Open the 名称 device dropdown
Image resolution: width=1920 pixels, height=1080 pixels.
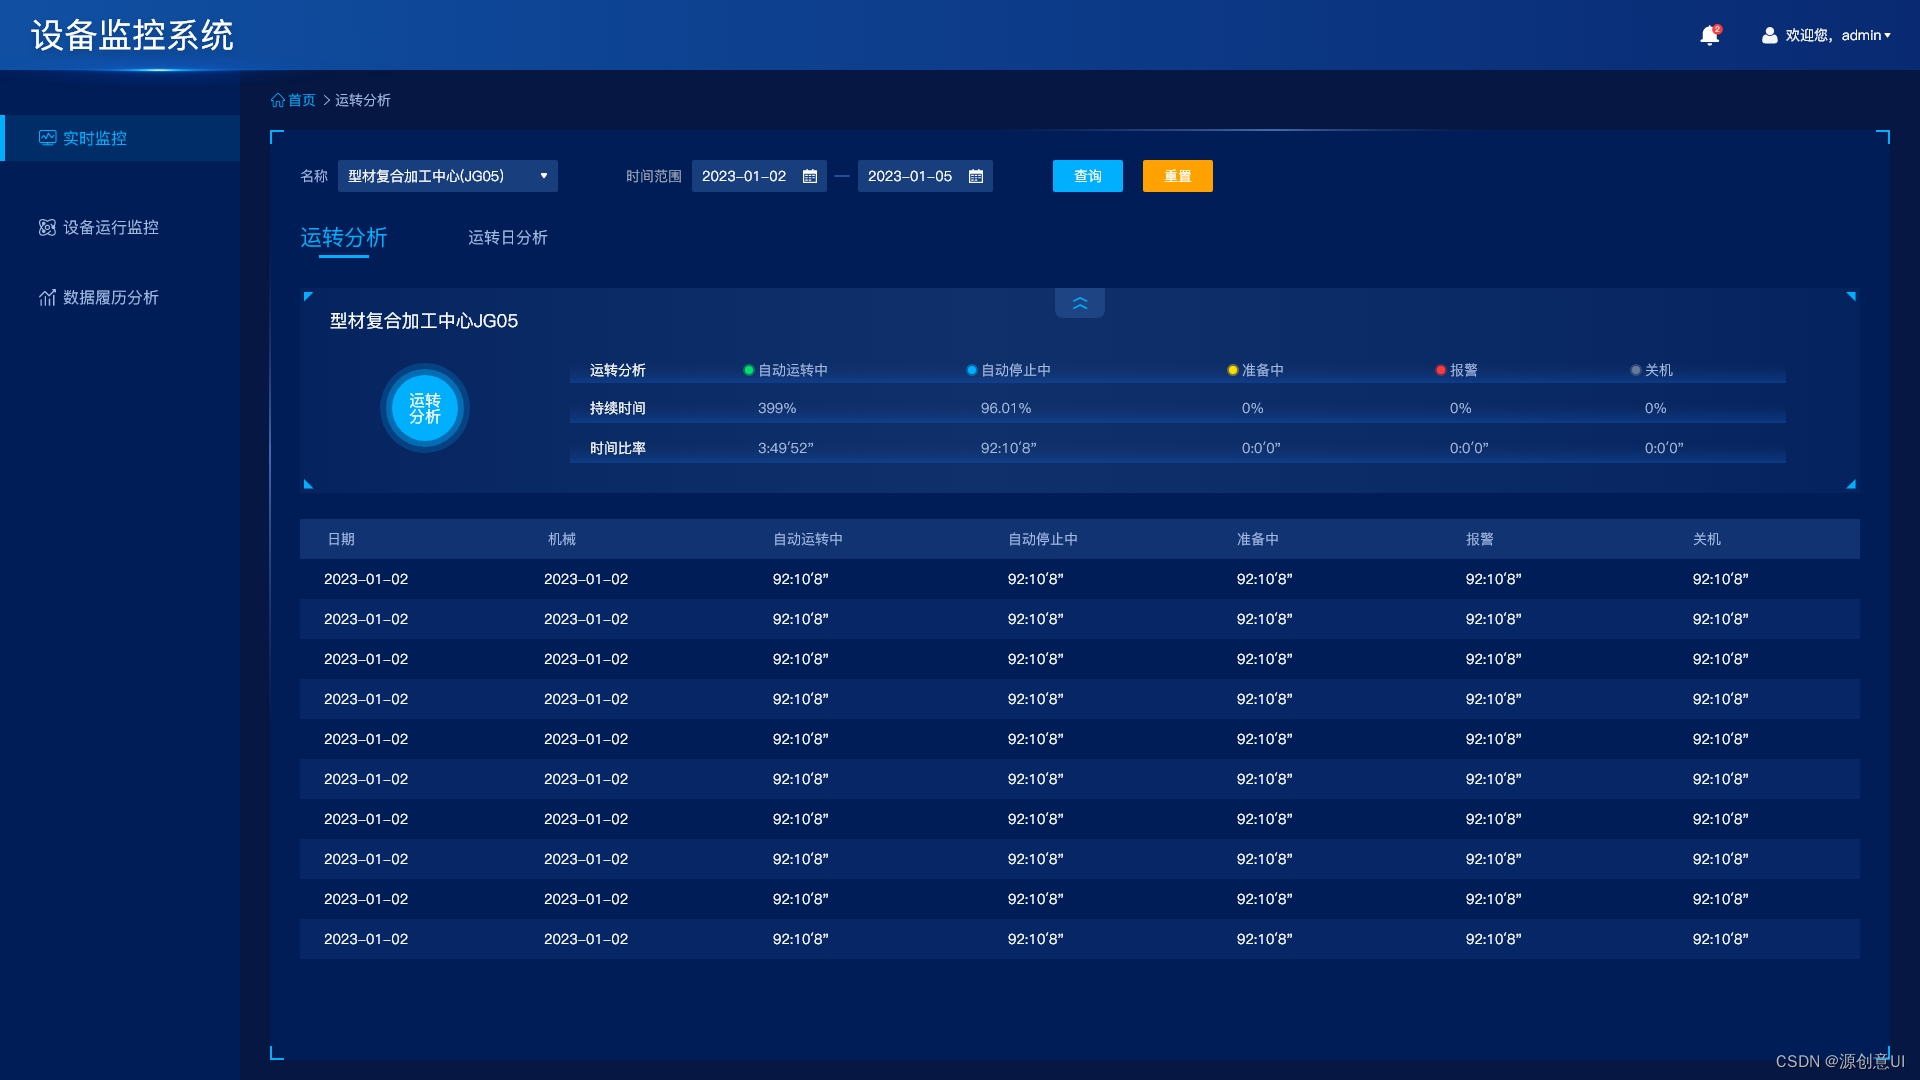[447, 176]
